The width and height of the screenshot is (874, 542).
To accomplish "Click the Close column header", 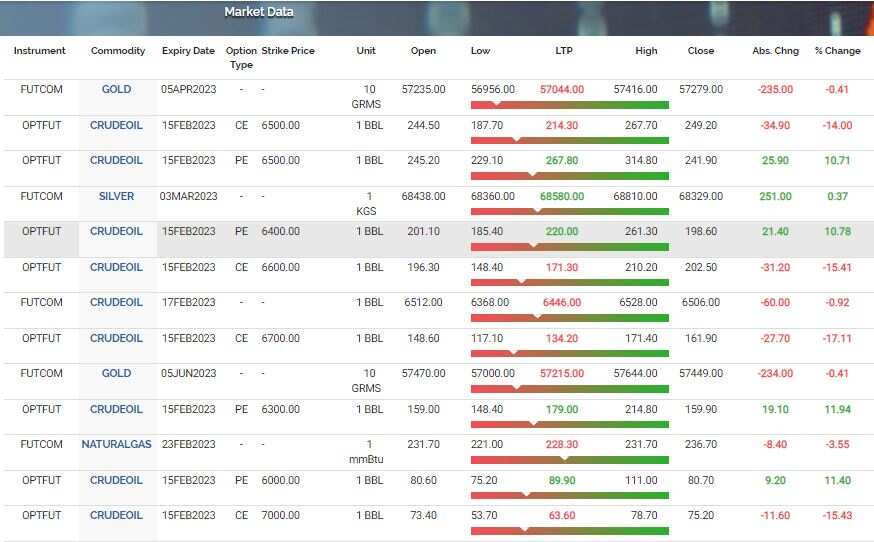I will (x=701, y=51).
